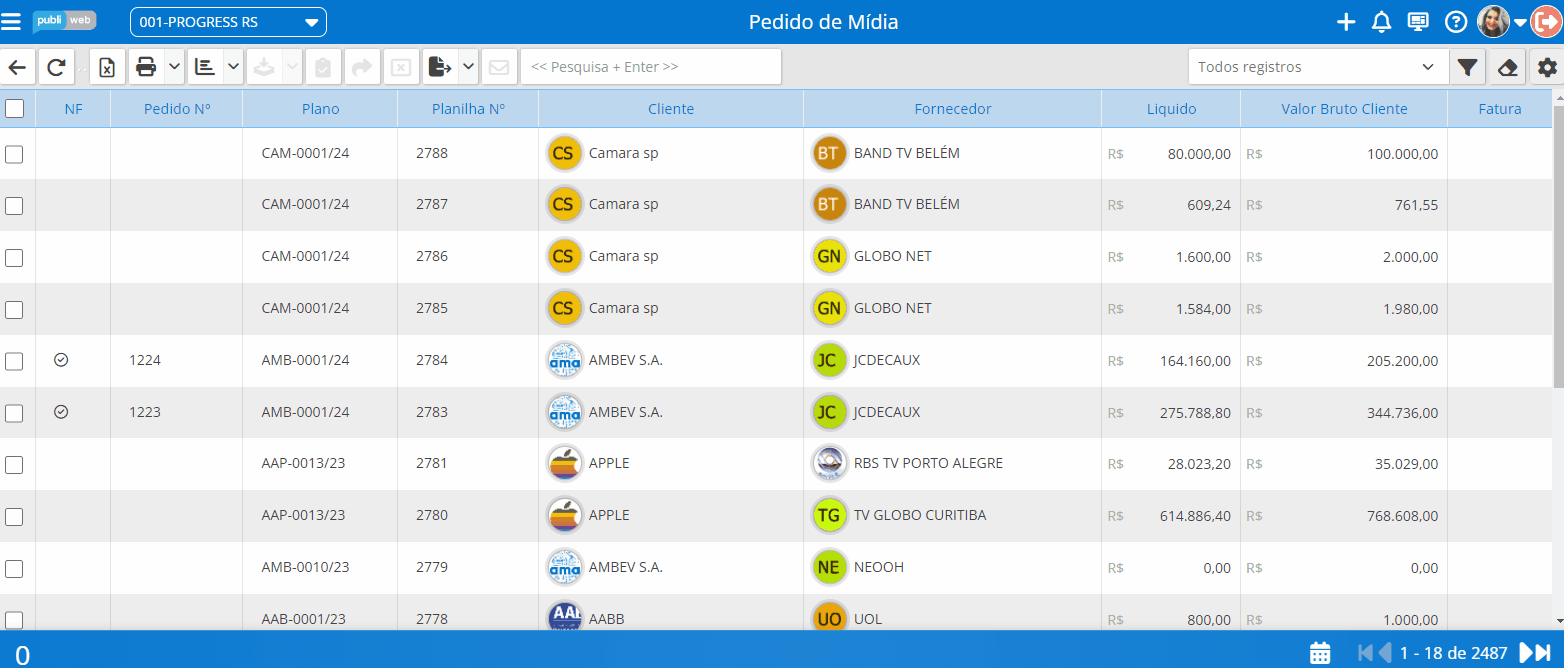Open grid settings gear icon
Screen dimensions: 1564x668
click(1547, 67)
